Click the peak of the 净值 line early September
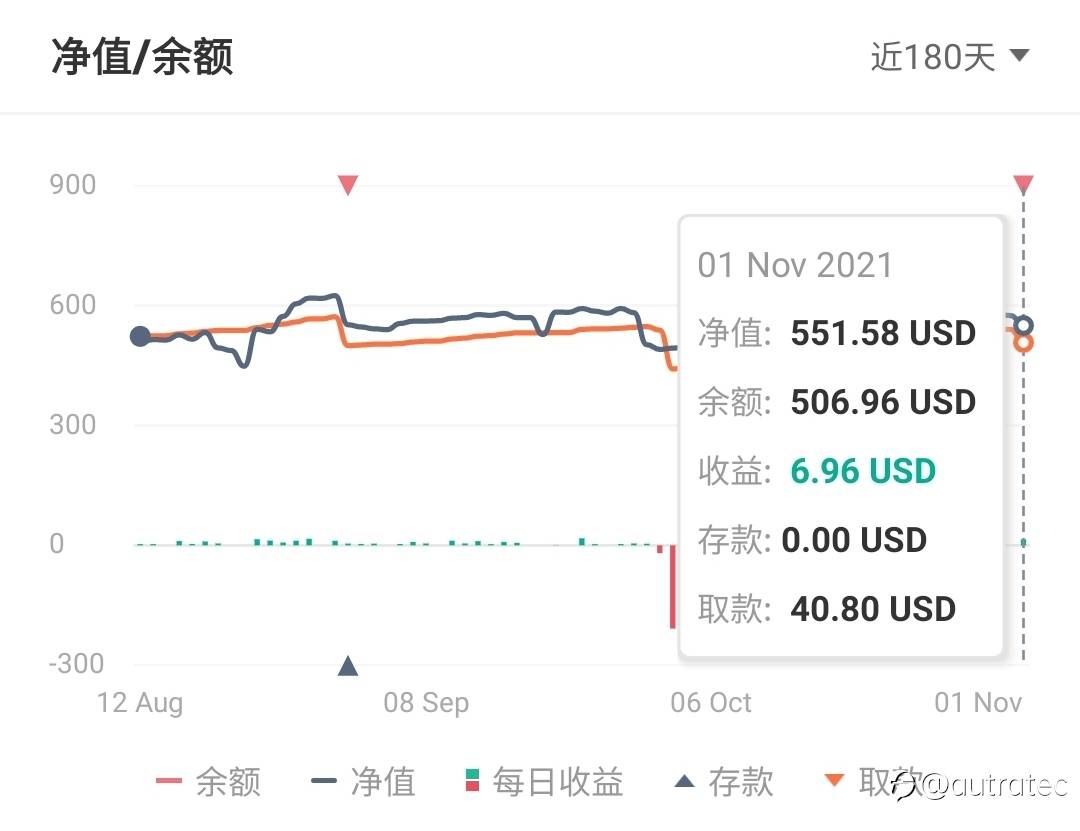Image resolution: width=1080 pixels, height=831 pixels. (335, 296)
